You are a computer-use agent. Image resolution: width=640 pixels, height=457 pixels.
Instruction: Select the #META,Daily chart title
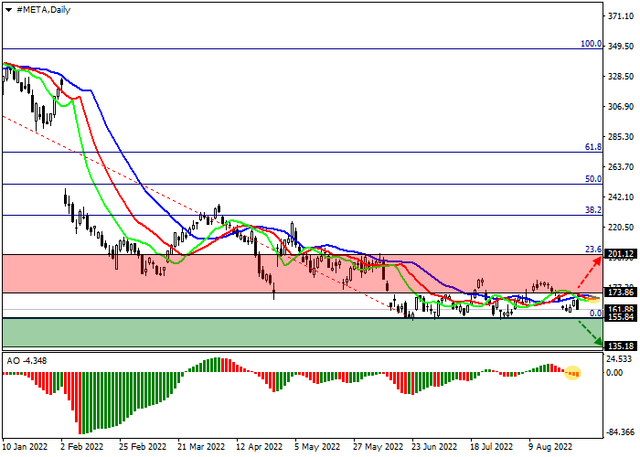[x=43, y=10]
